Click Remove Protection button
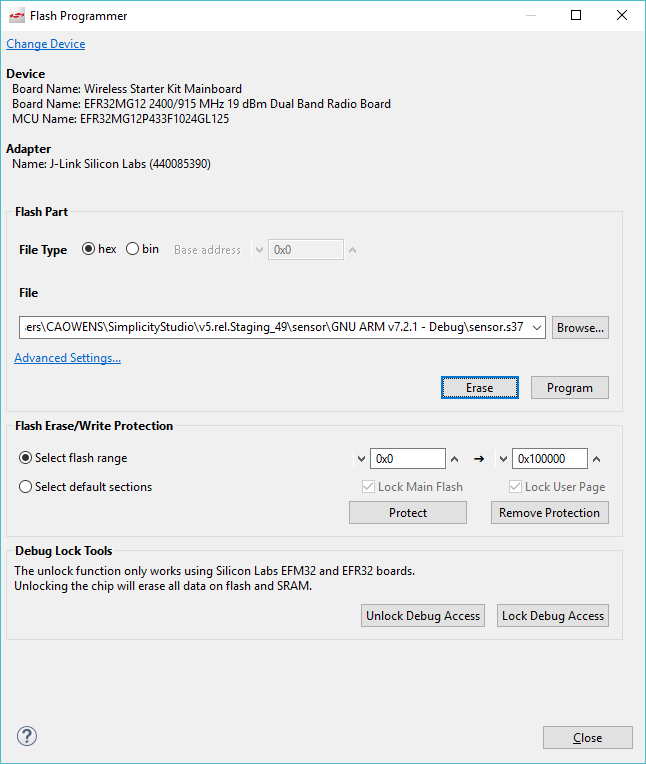 pyautogui.click(x=549, y=513)
